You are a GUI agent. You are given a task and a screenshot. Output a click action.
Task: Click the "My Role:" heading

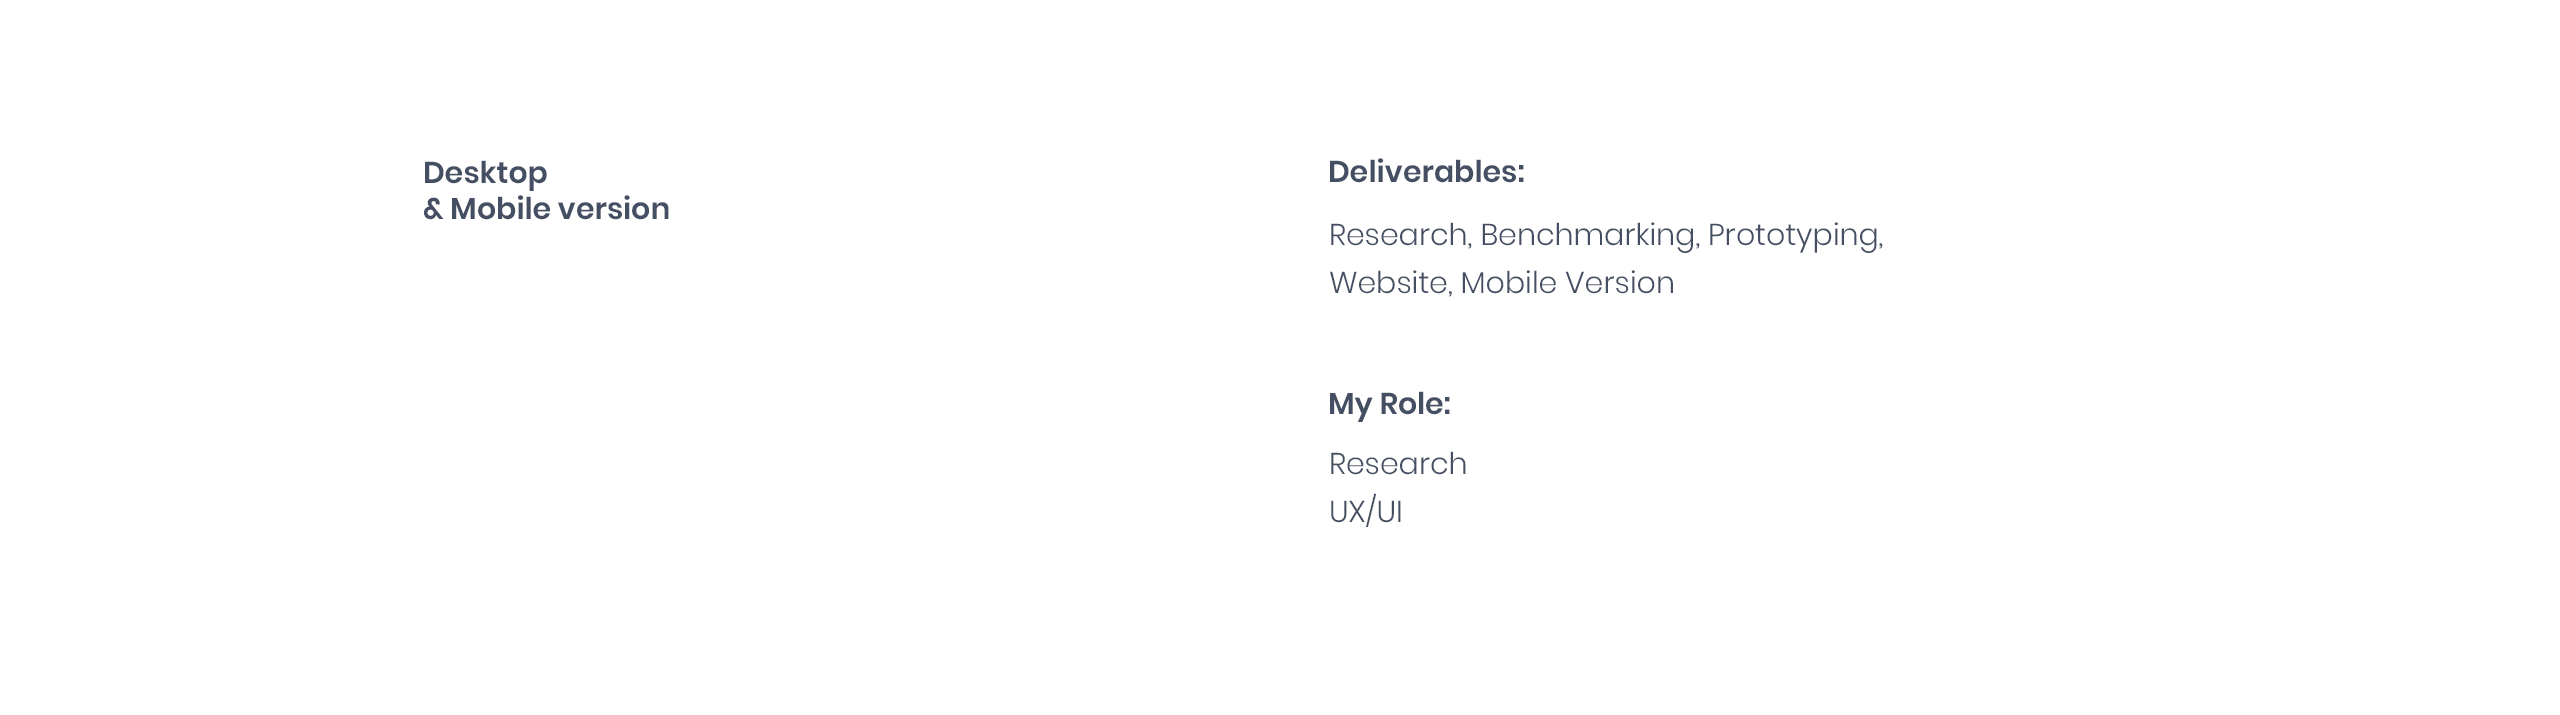coord(1389,405)
